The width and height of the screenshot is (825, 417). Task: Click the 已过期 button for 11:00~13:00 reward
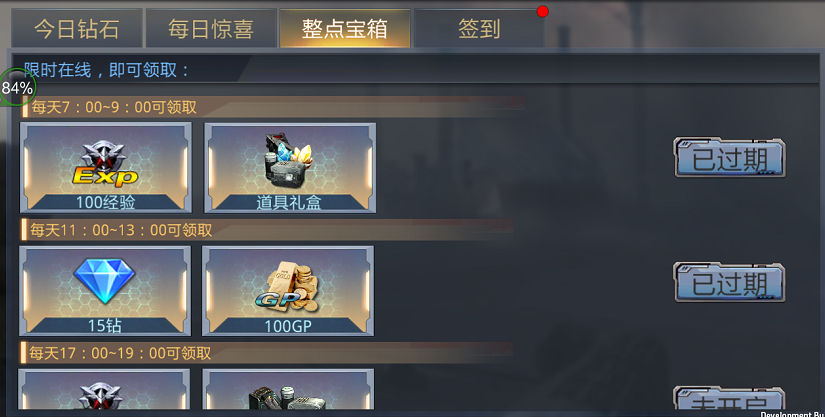(x=730, y=282)
